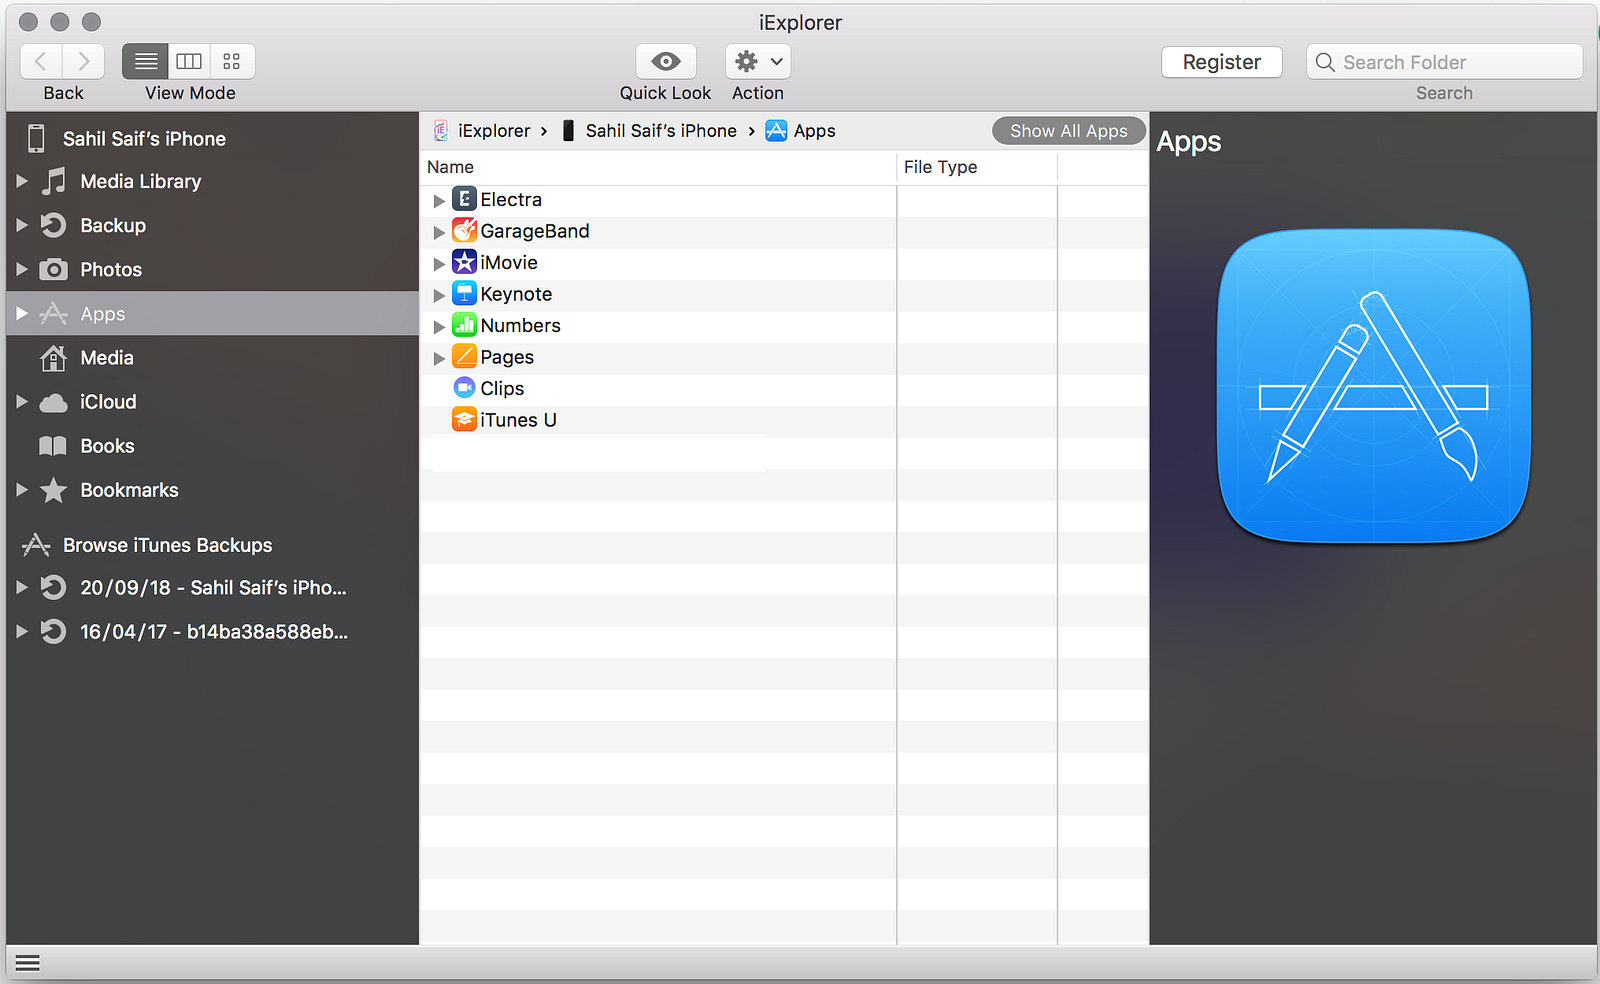Screen dimensions: 1600x984
Task: Switch to column view mode
Action: tap(189, 61)
